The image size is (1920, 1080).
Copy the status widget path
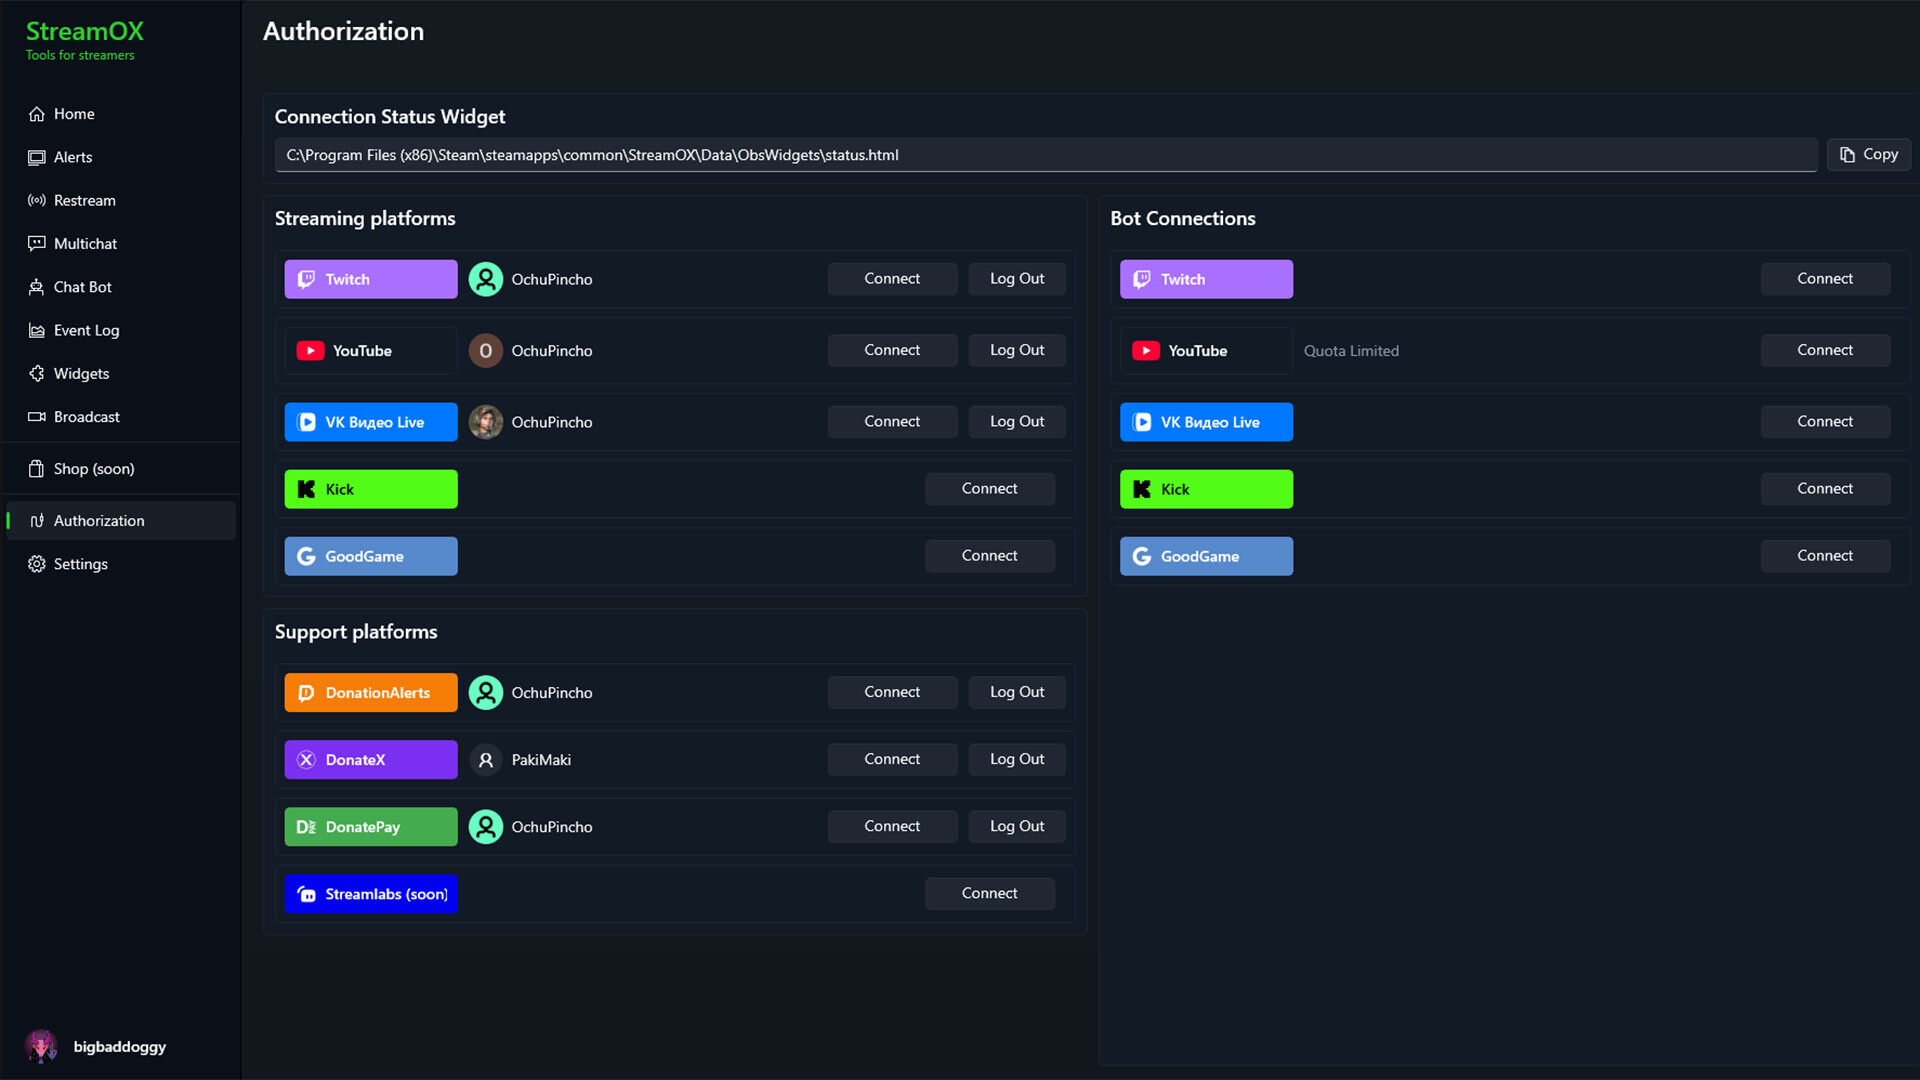pyautogui.click(x=1868, y=155)
